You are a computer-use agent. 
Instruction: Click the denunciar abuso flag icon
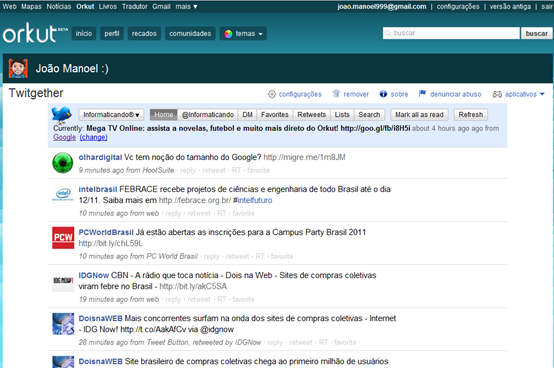pos(422,94)
